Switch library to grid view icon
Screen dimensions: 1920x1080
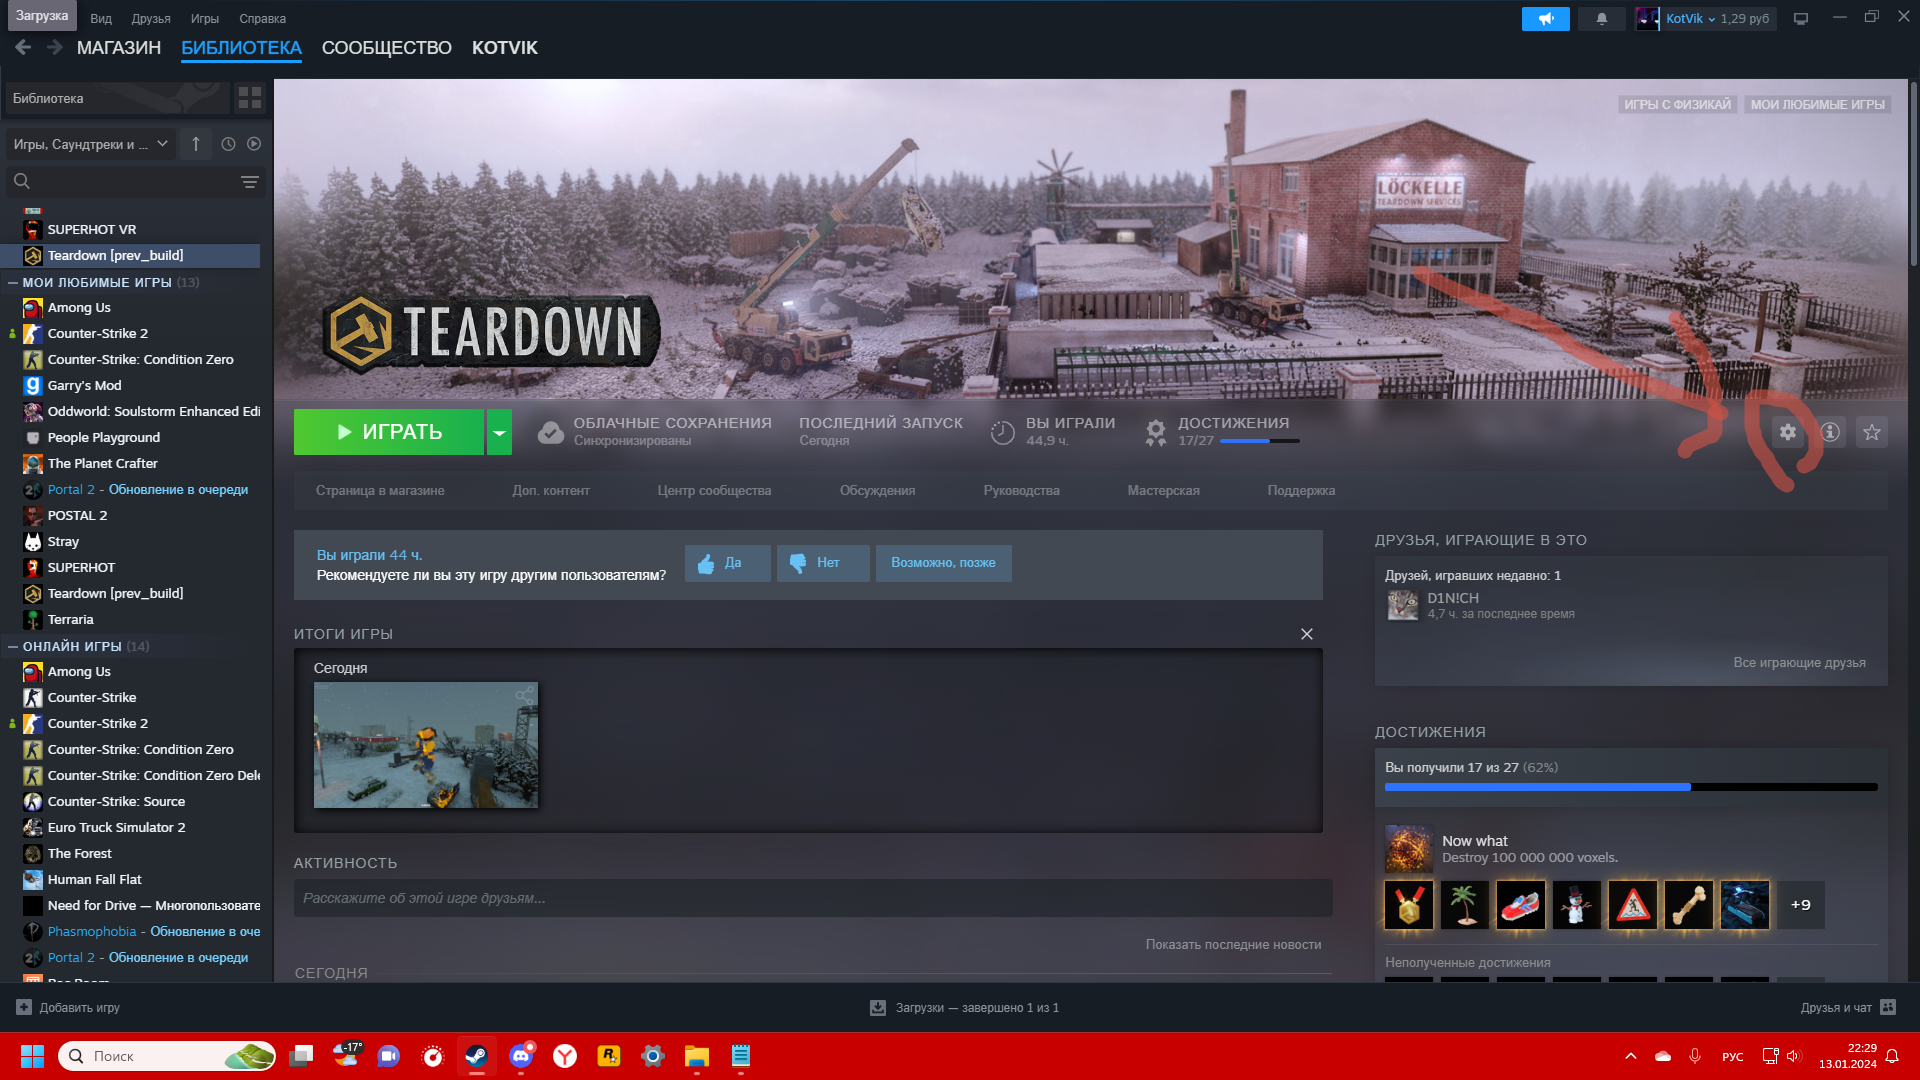(249, 98)
